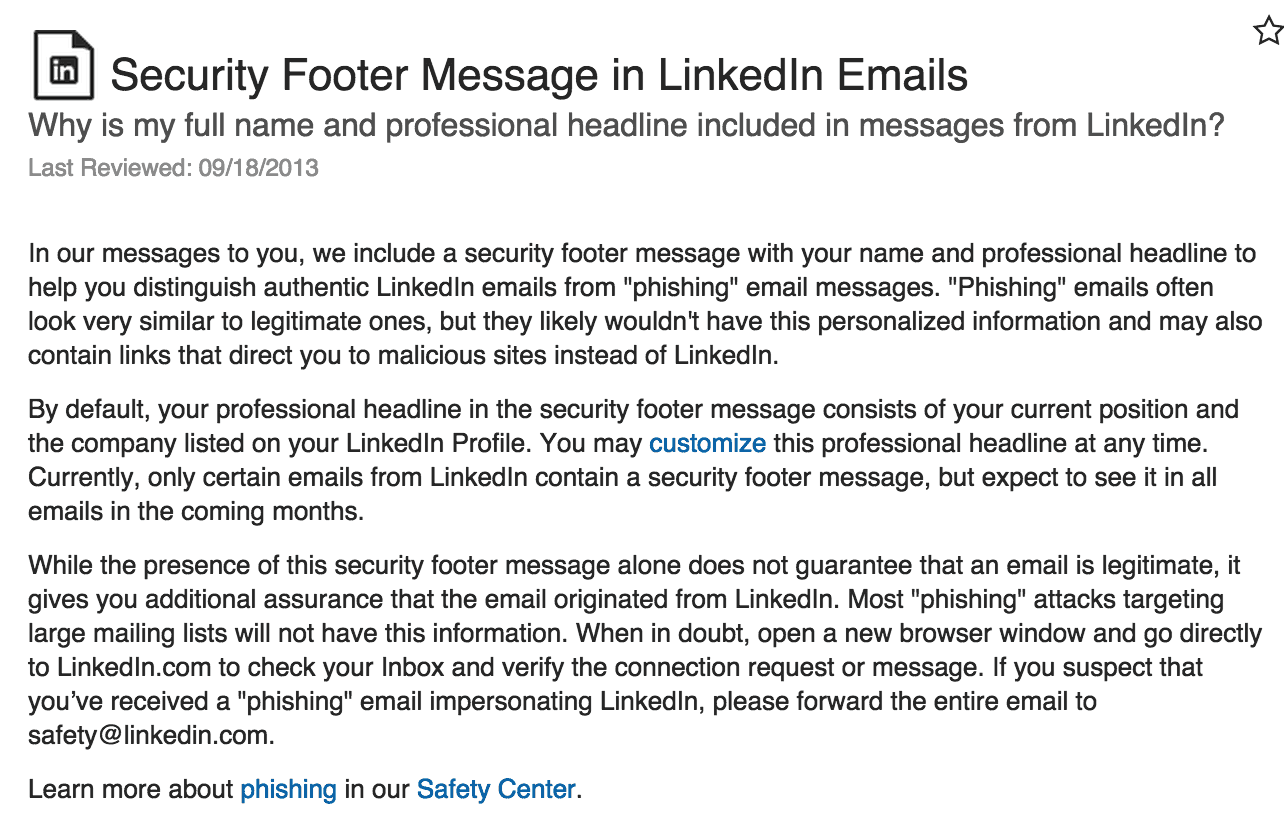Click the Security Footer Message article title
This screenshot has width=1284, height=818.
(538, 76)
